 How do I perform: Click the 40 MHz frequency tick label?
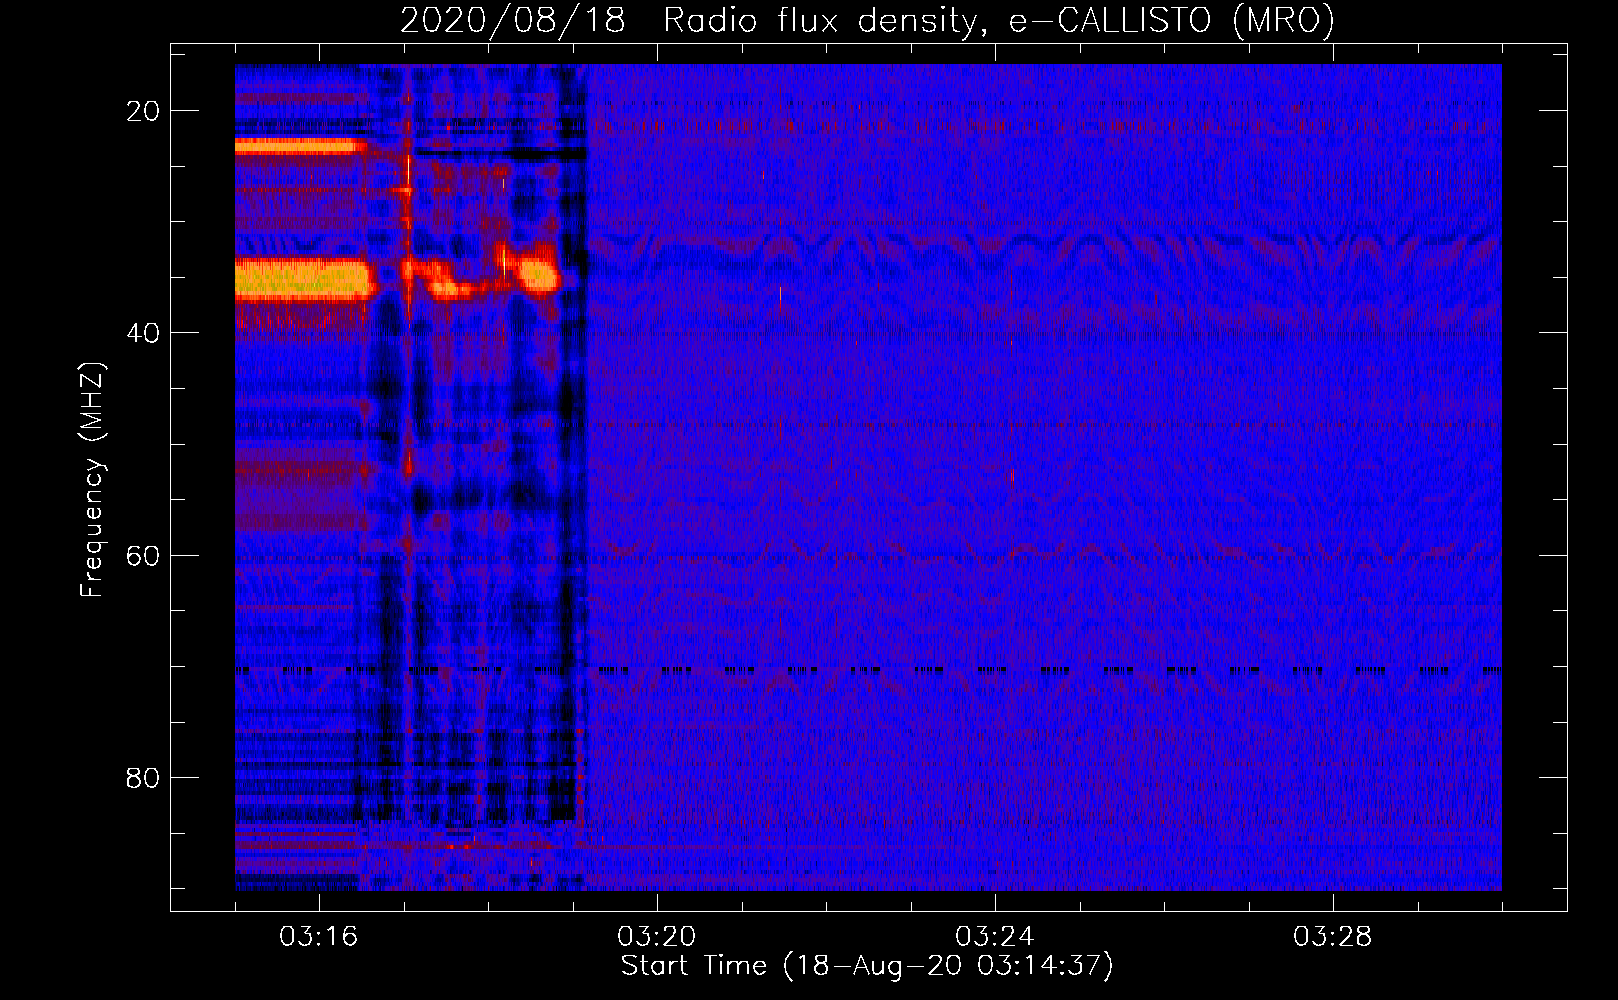(143, 333)
